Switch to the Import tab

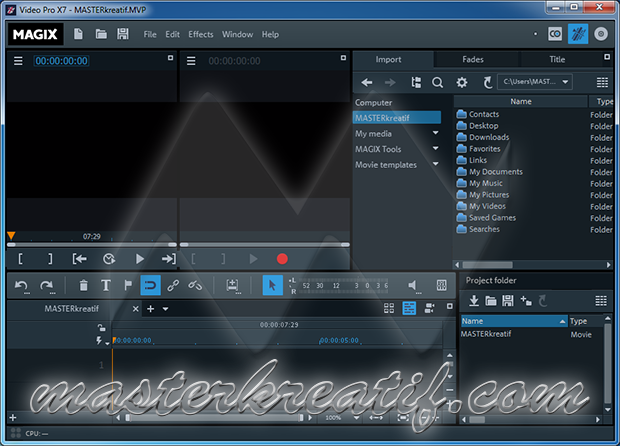388,59
